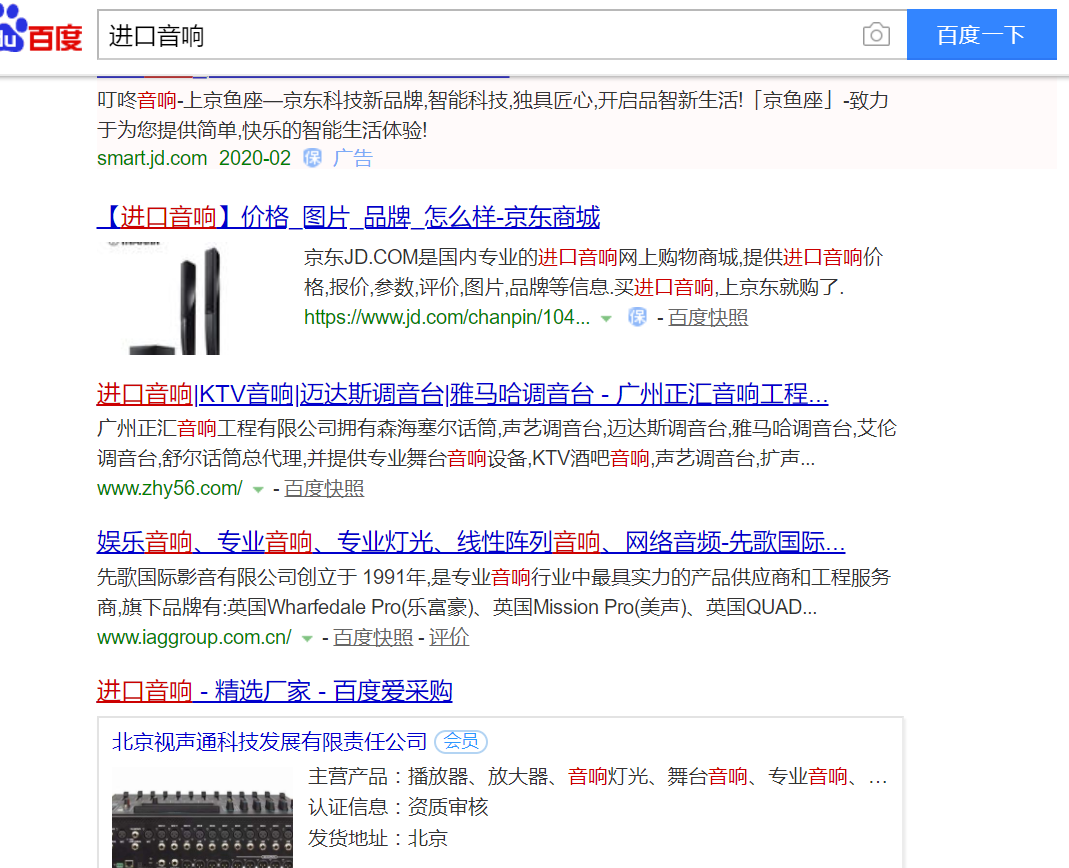Open 百度快照 for the iaggroup.com.cn result
The height and width of the screenshot is (868, 1069).
click(x=373, y=637)
